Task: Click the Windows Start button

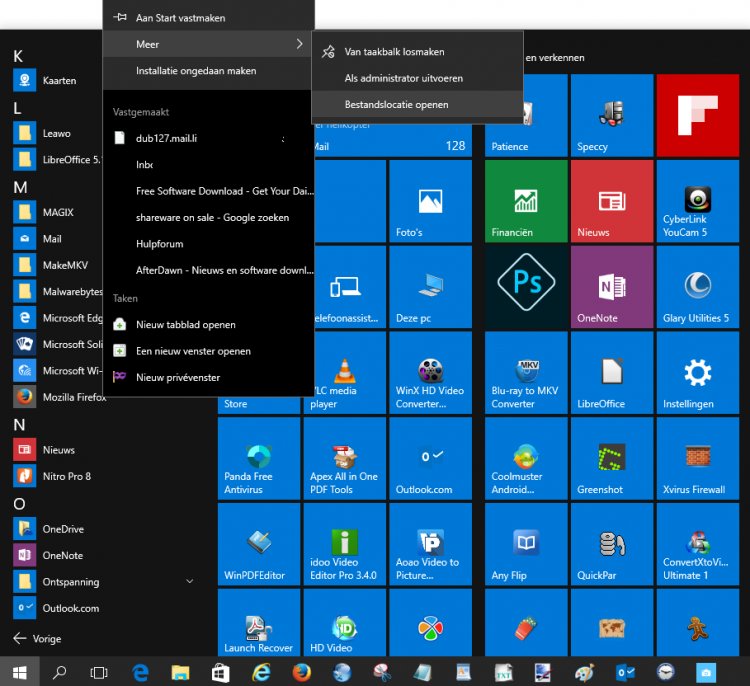Action: pos(19,672)
